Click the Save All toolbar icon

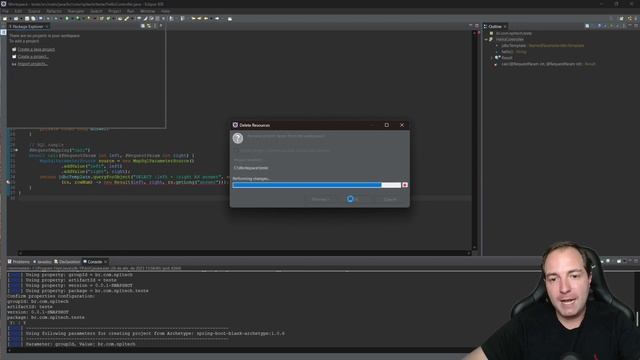point(33,19)
